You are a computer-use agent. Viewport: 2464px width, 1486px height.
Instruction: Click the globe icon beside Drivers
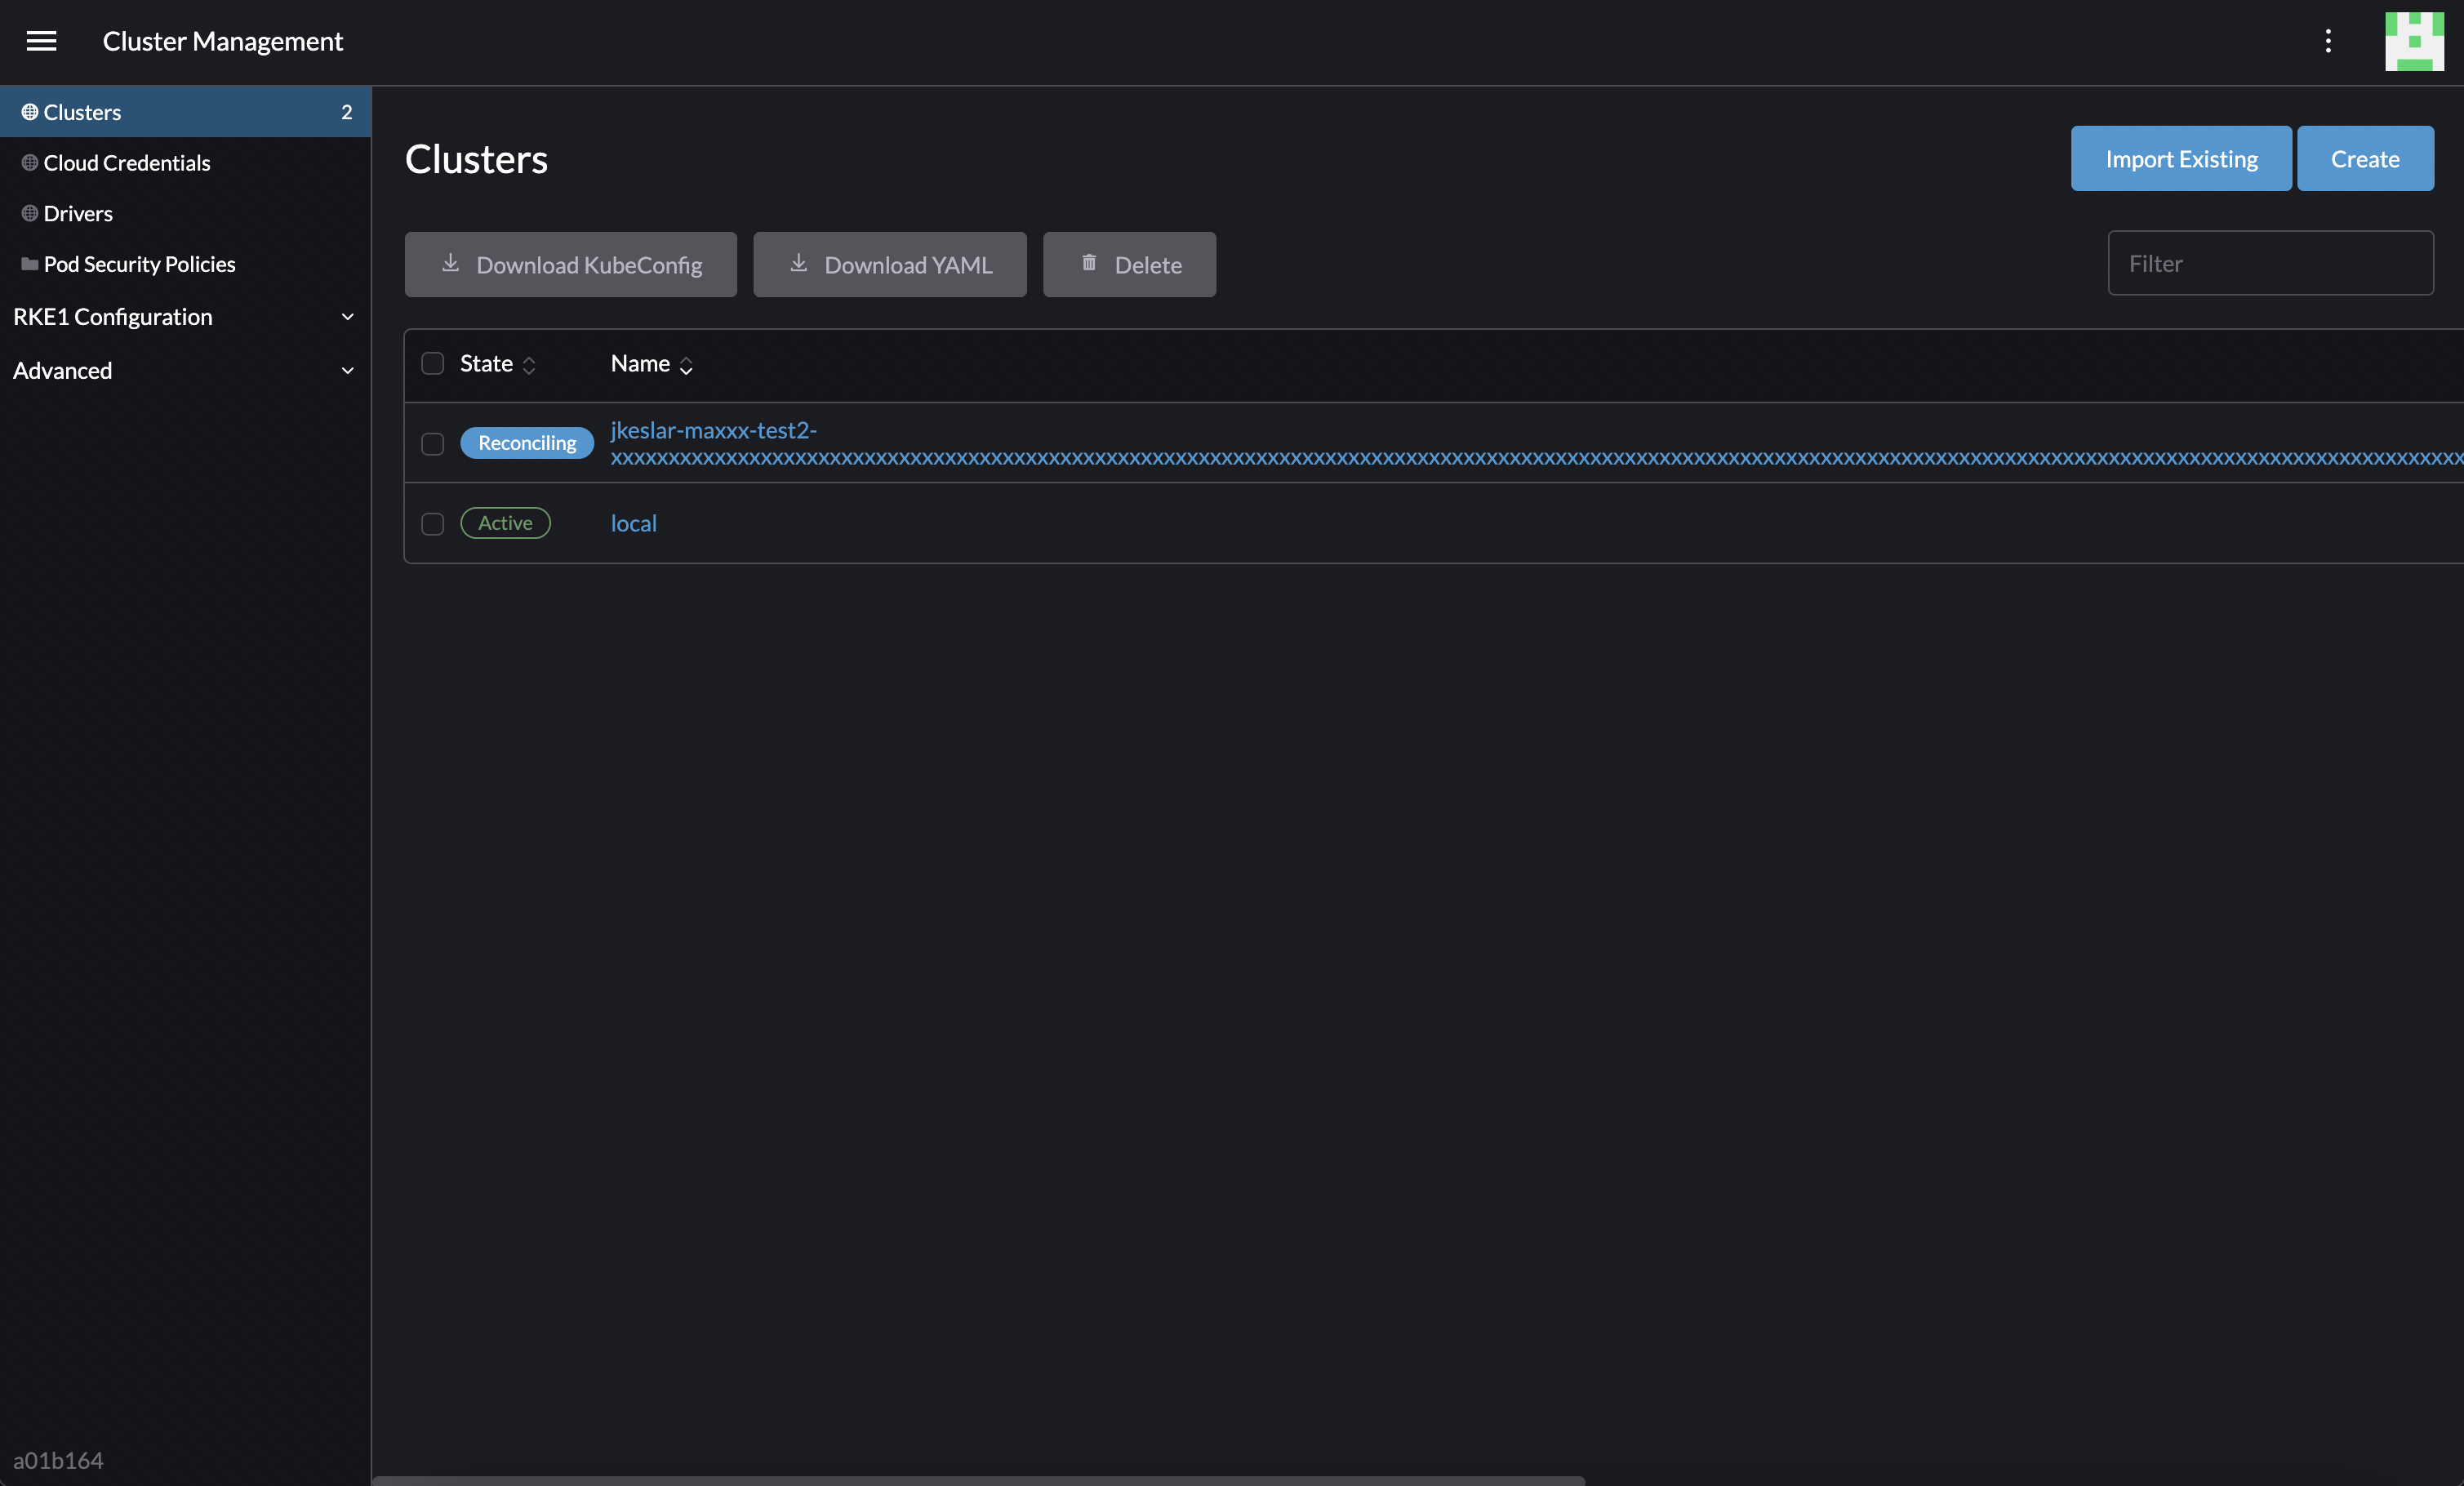[28, 213]
